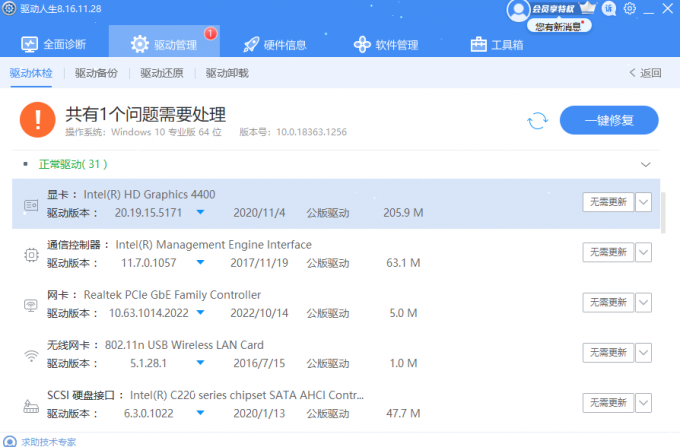Click the graphics card device icon

click(x=31, y=204)
